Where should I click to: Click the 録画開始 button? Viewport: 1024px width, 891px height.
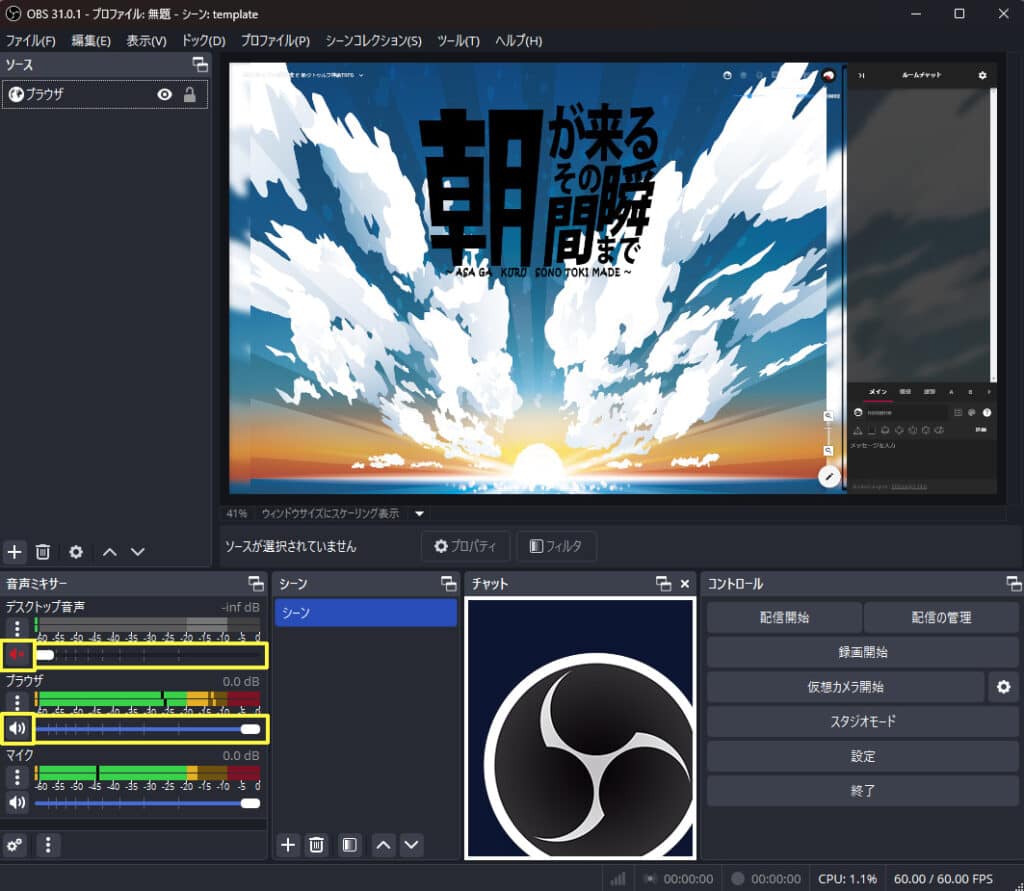tap(863, 652)
